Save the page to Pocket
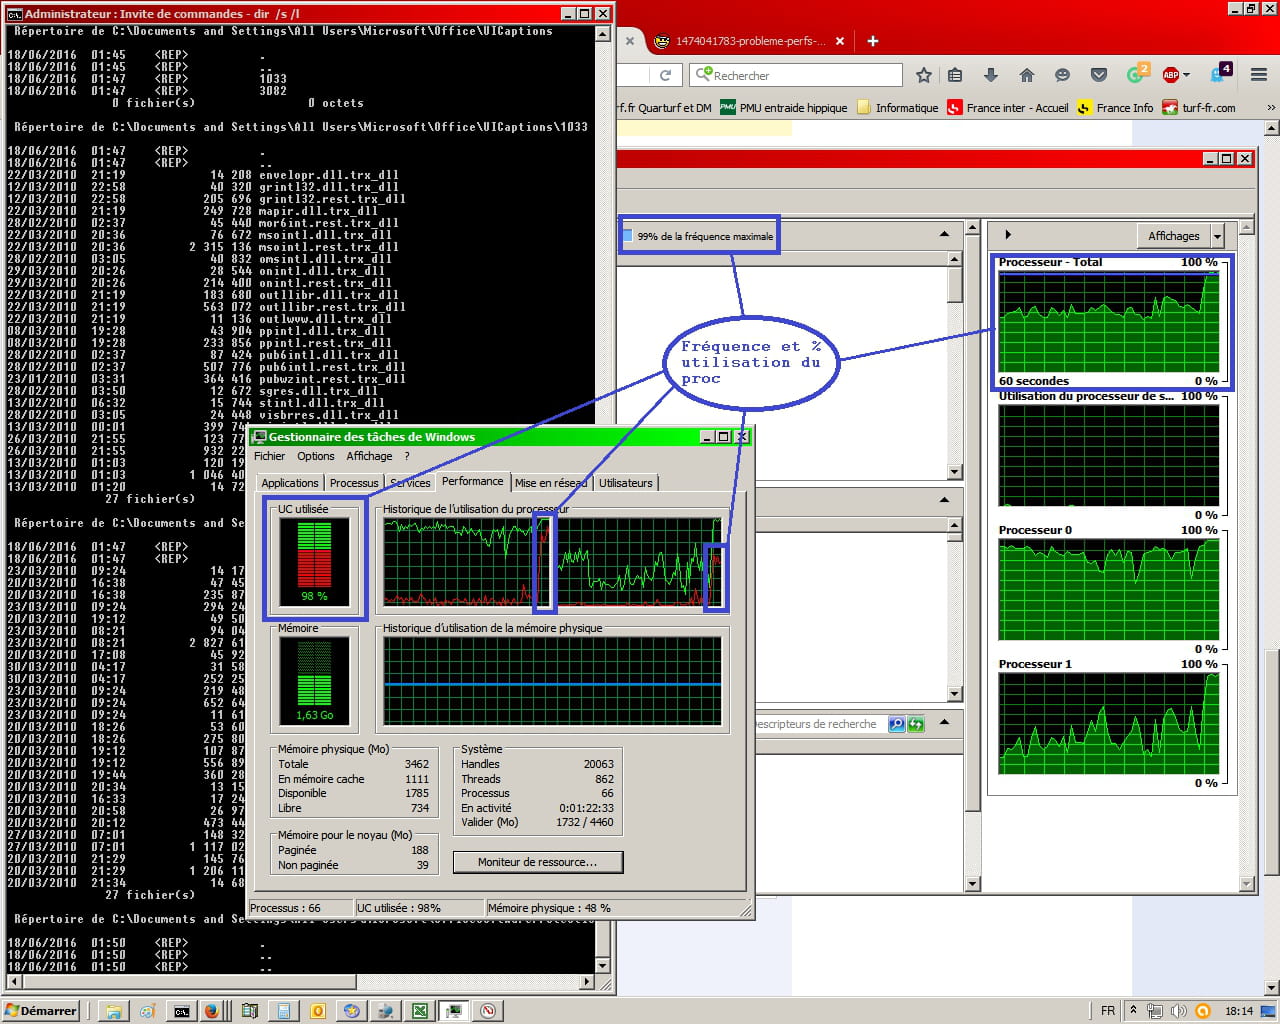This screenshot has height=1024, width=1280. tap(1099, 75)
